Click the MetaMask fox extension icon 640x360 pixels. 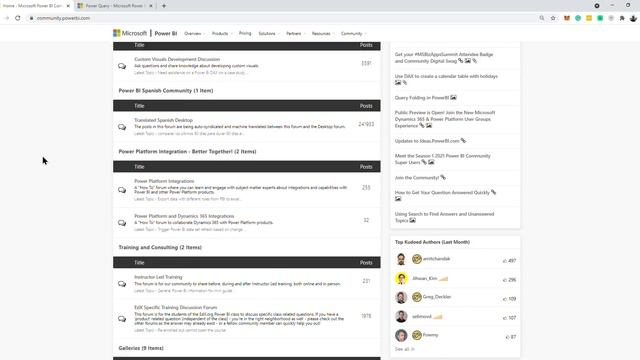[567, 18]
